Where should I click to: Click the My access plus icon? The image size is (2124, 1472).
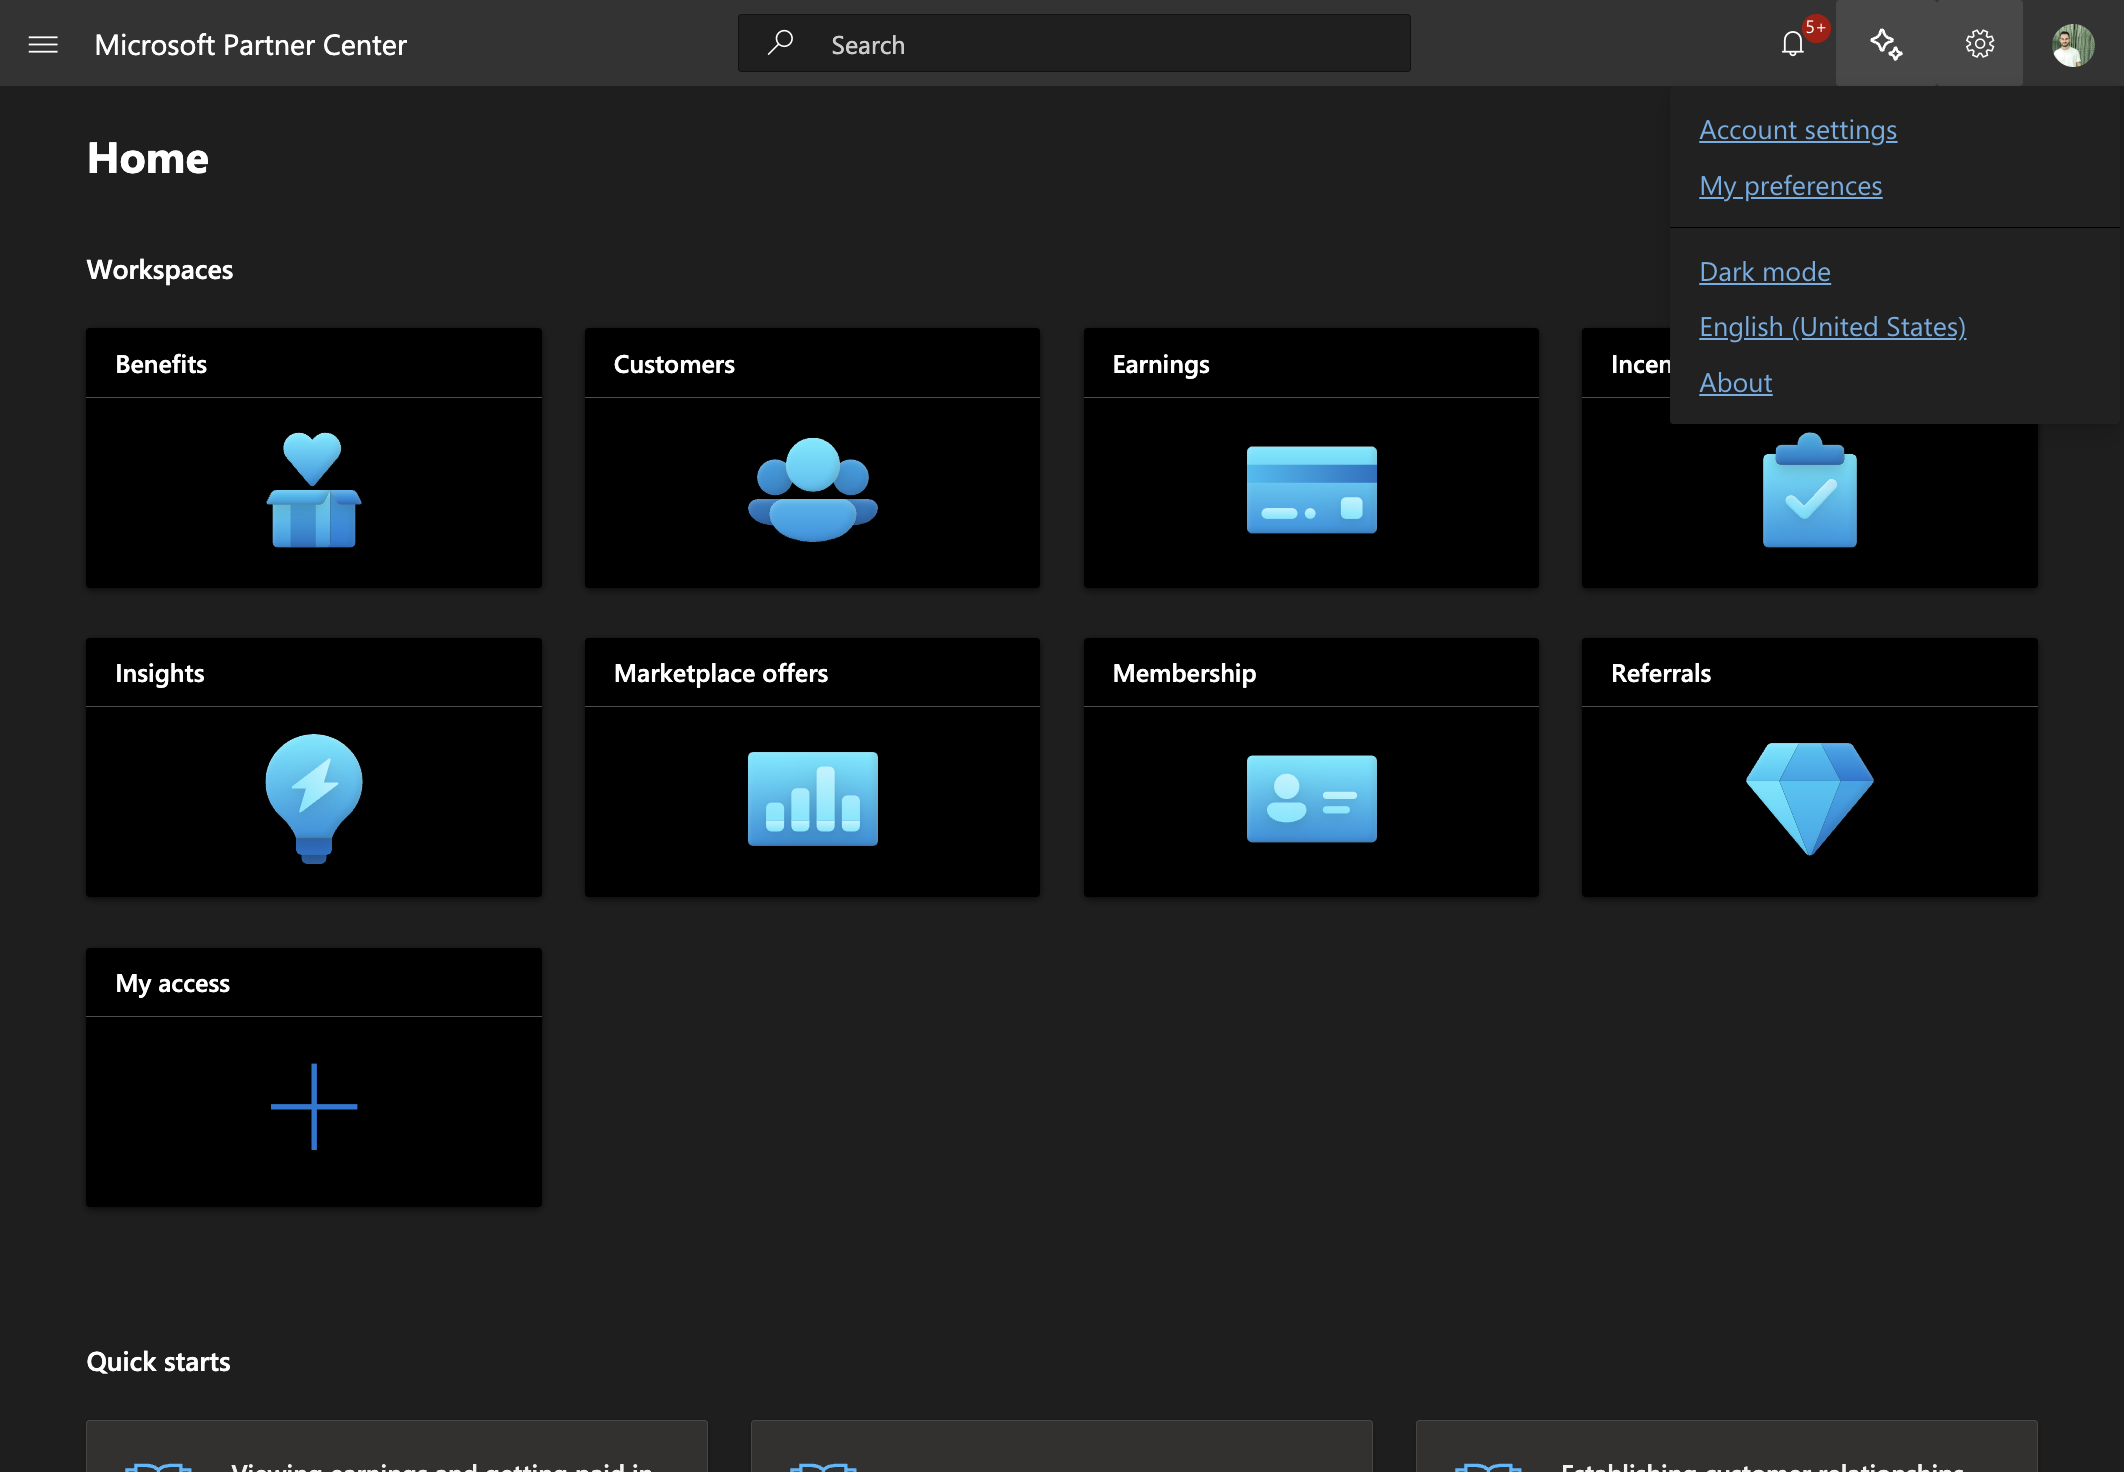pos(314,1107)
